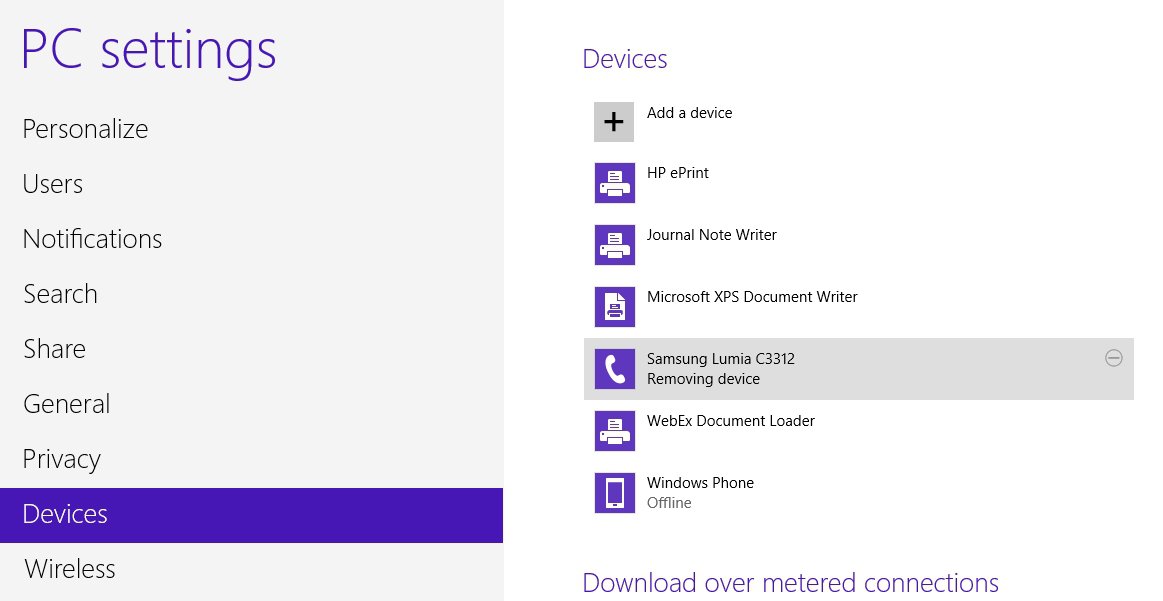Open the General settings category
The width and height of the screenshot is (1163, 601).
coord(67,404)
